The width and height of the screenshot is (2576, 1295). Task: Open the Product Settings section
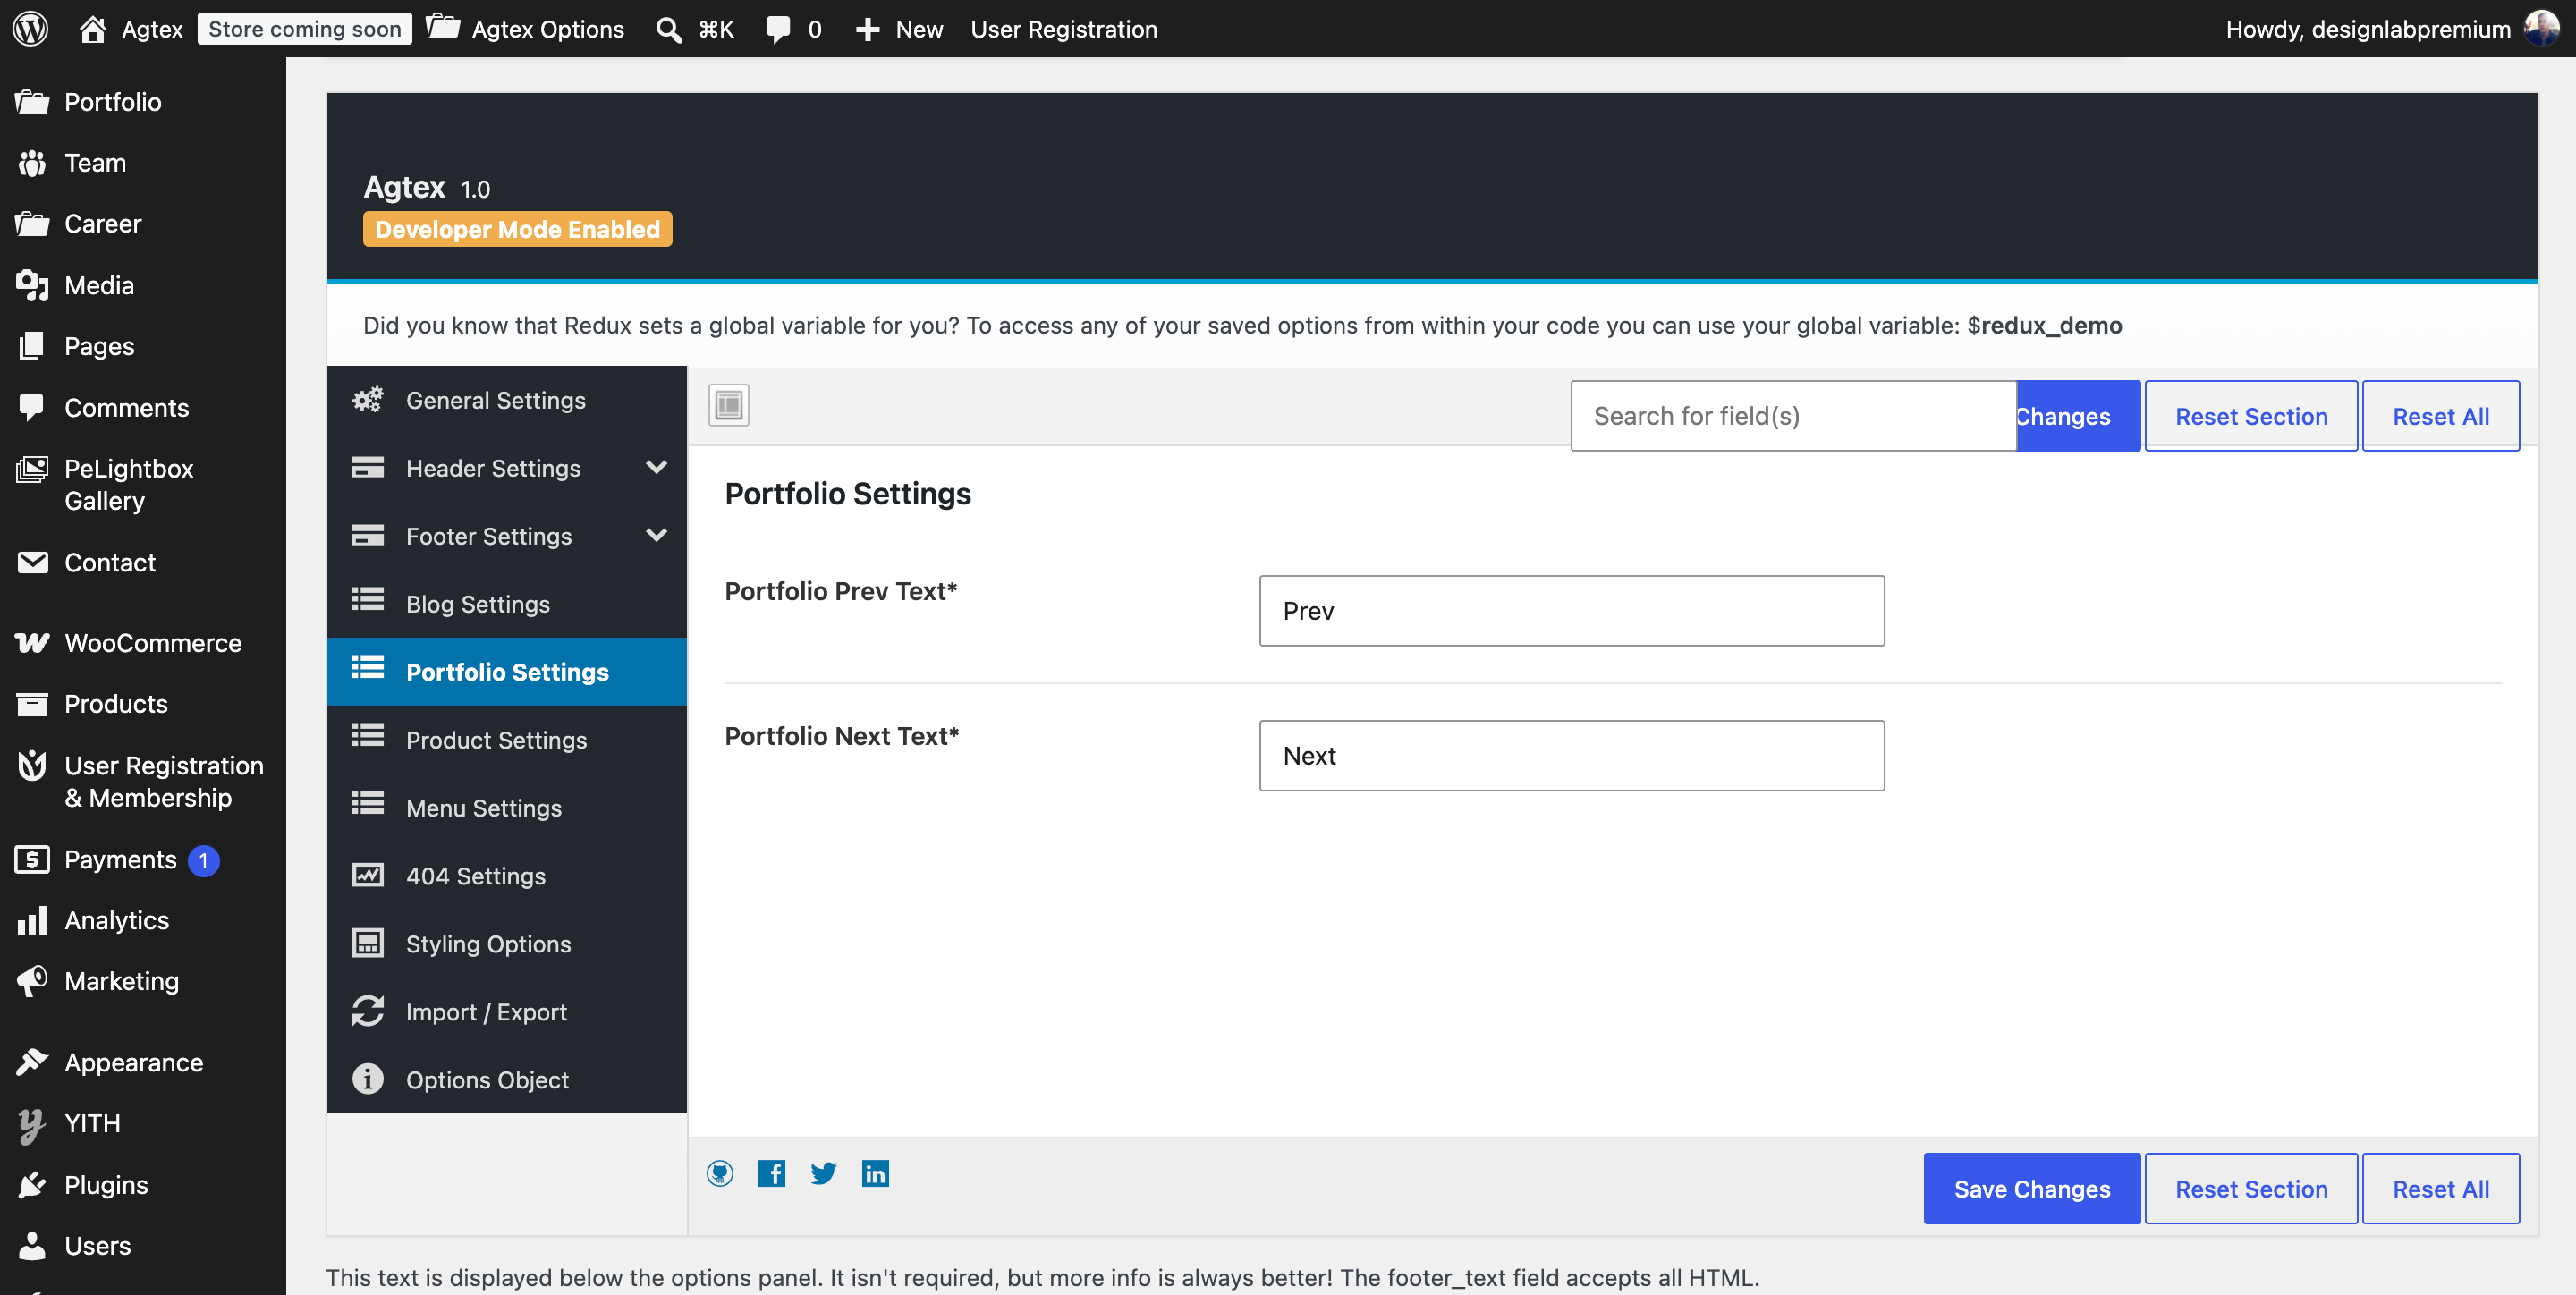point(507,740)
